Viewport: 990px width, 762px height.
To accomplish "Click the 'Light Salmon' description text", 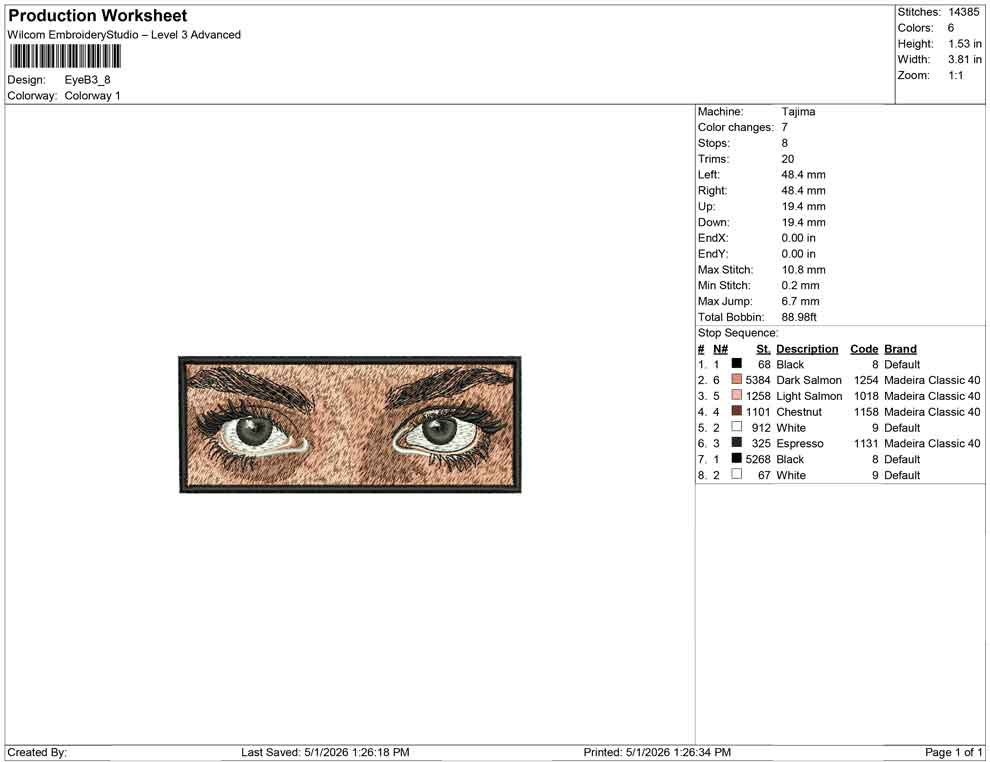I will click(x=809, y=396).
